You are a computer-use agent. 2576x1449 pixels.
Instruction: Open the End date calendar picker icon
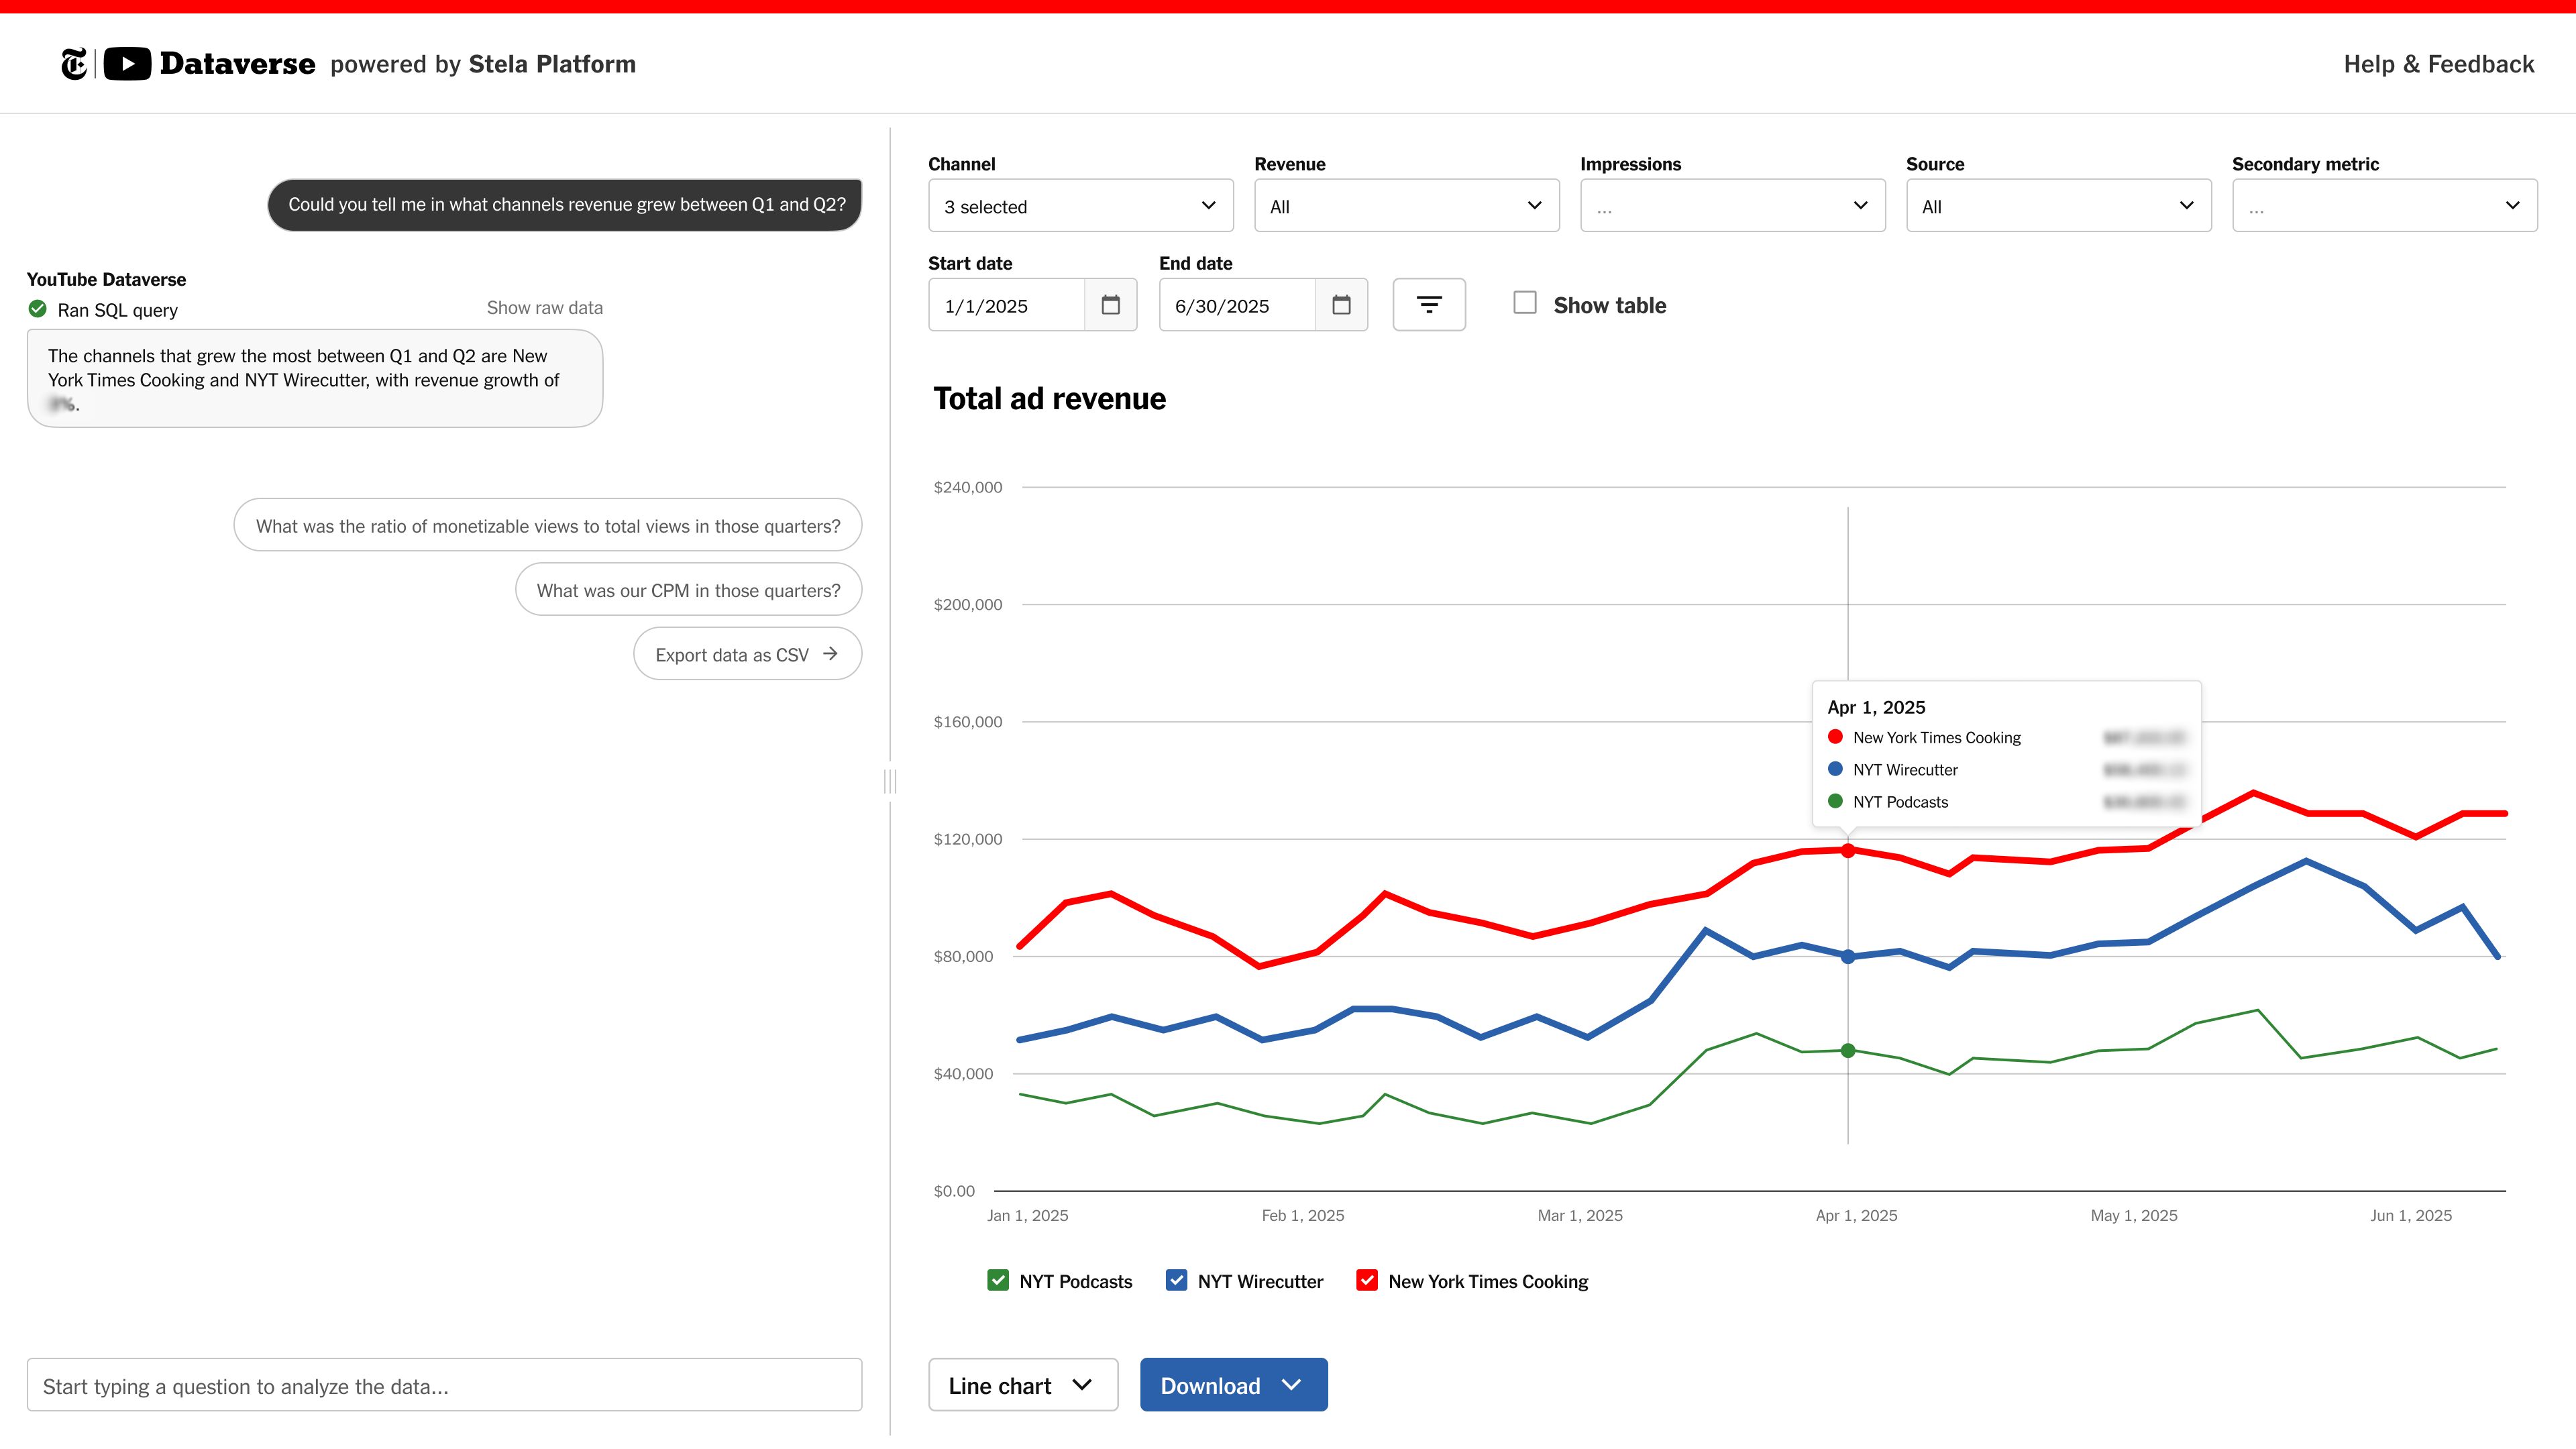pyautogui.click(x=1341, y=305)
